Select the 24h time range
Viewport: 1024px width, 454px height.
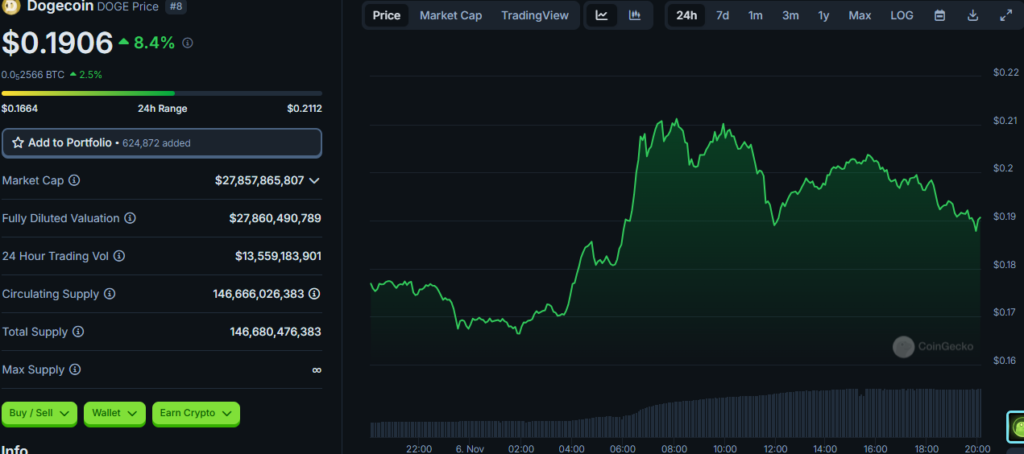click(x=686, y=16)
